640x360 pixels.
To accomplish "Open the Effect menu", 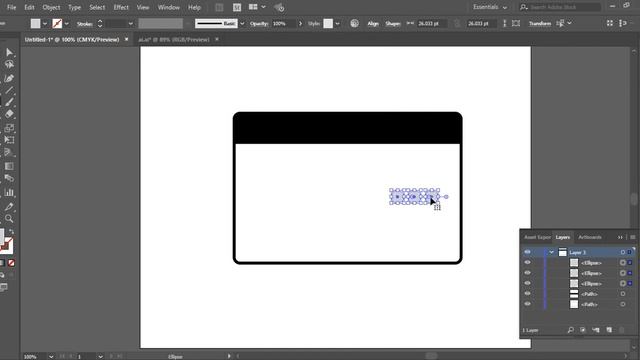I will click(x=121, y=7).
